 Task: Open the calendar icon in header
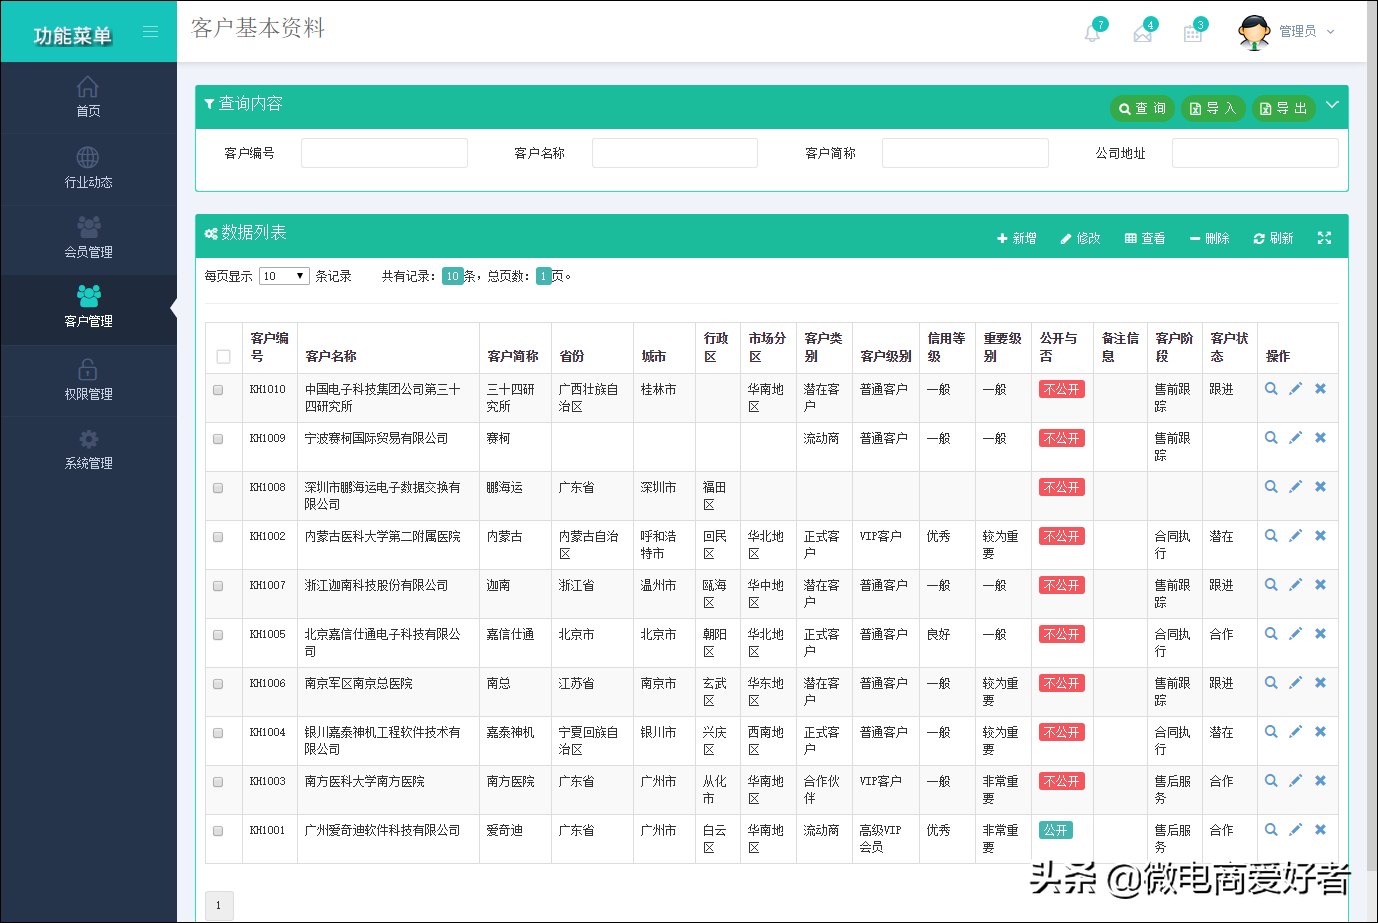point(1193,33)
